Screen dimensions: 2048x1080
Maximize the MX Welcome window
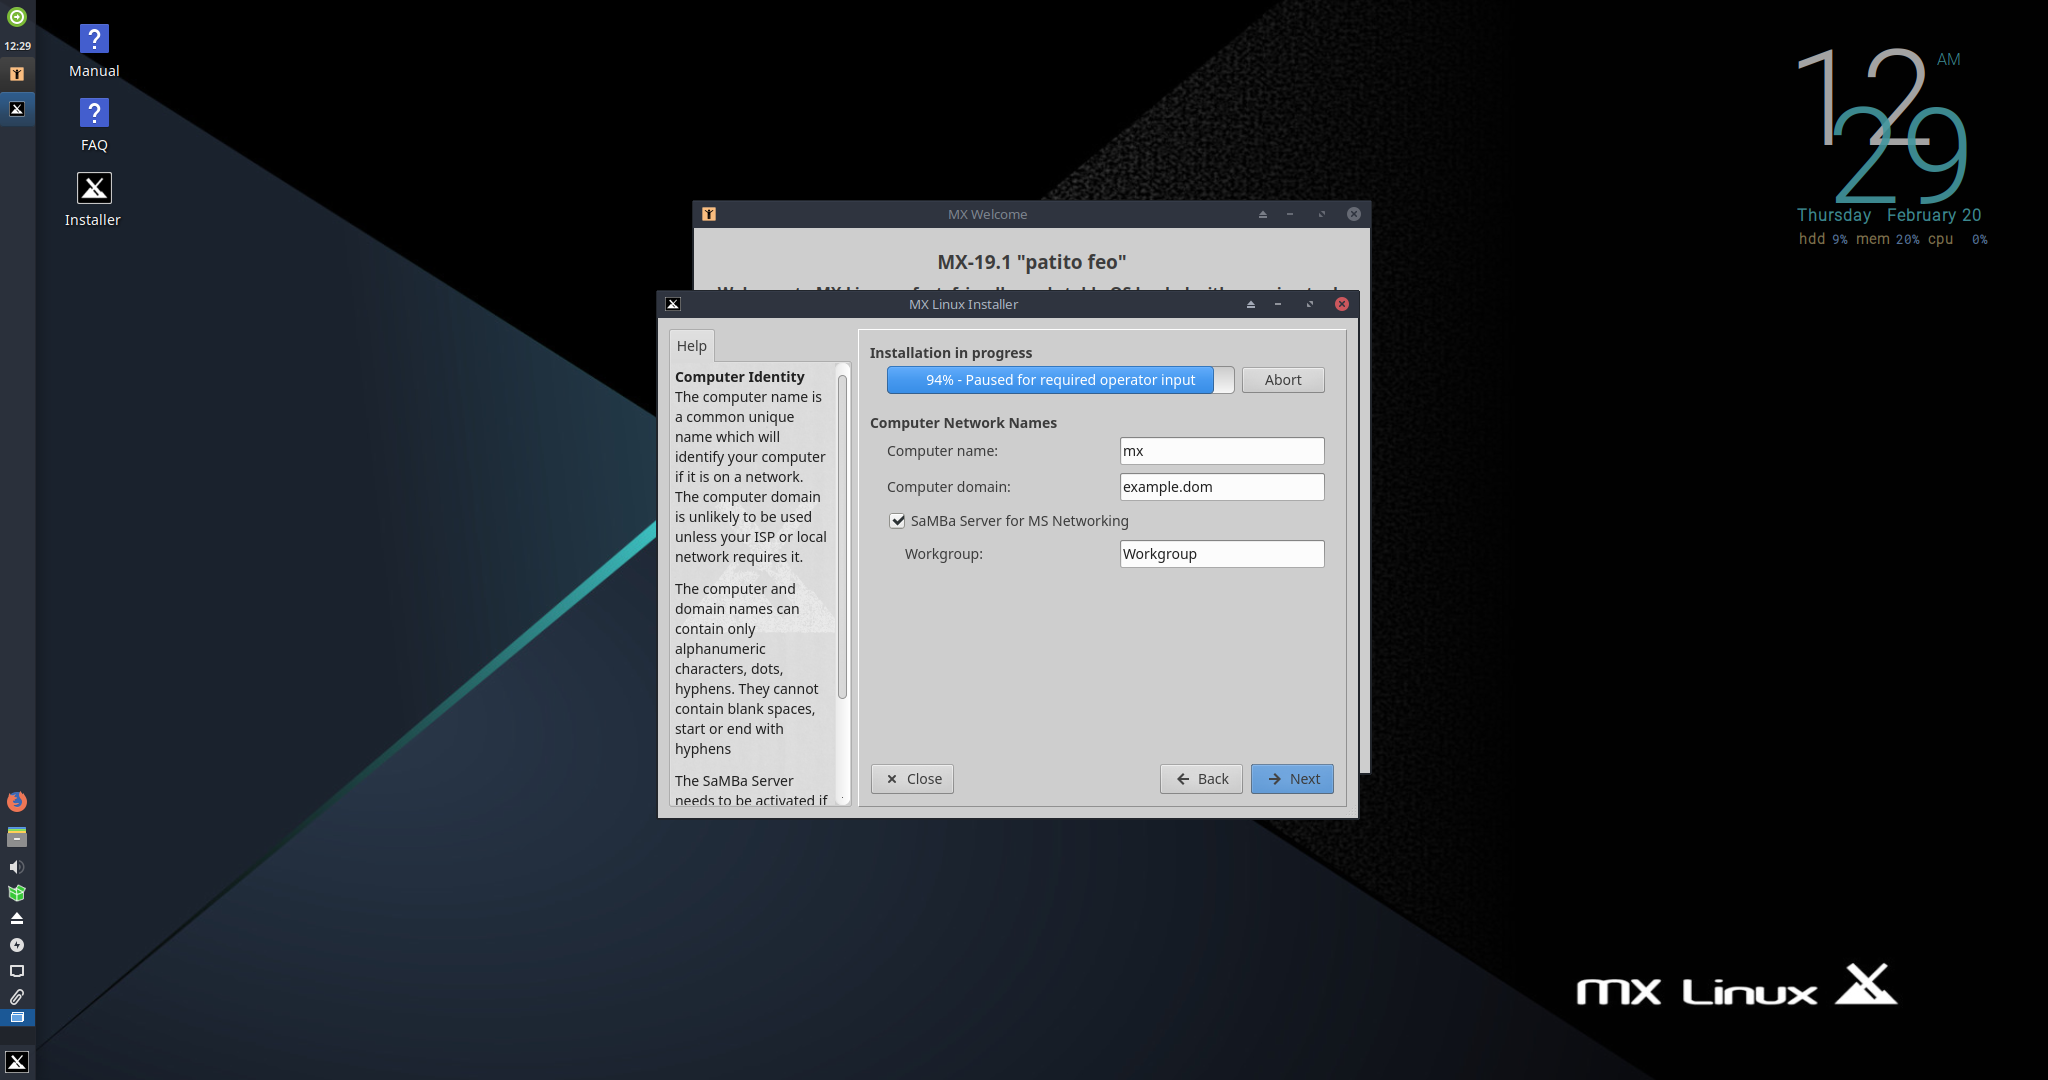[1322, 214]
